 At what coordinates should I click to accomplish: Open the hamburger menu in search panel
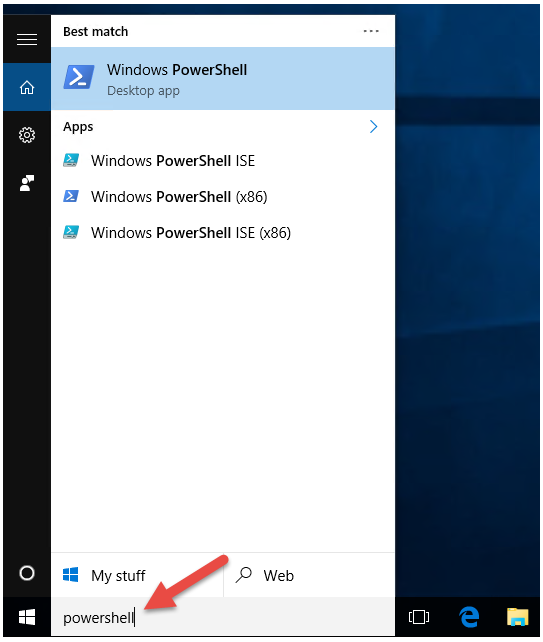coord(27,39)
